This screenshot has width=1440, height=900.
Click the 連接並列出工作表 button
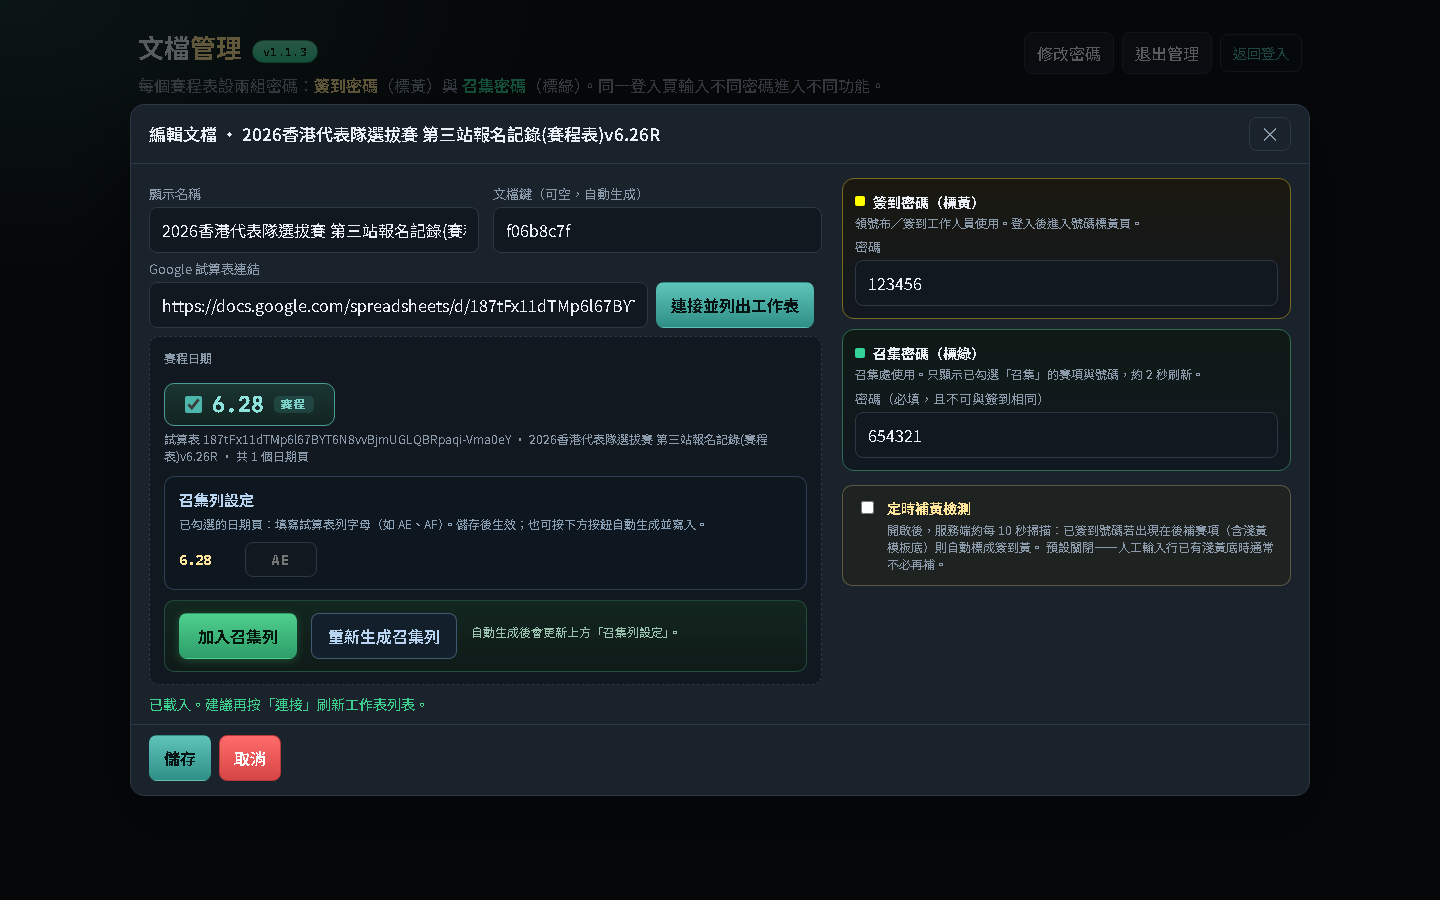[735, 305]
